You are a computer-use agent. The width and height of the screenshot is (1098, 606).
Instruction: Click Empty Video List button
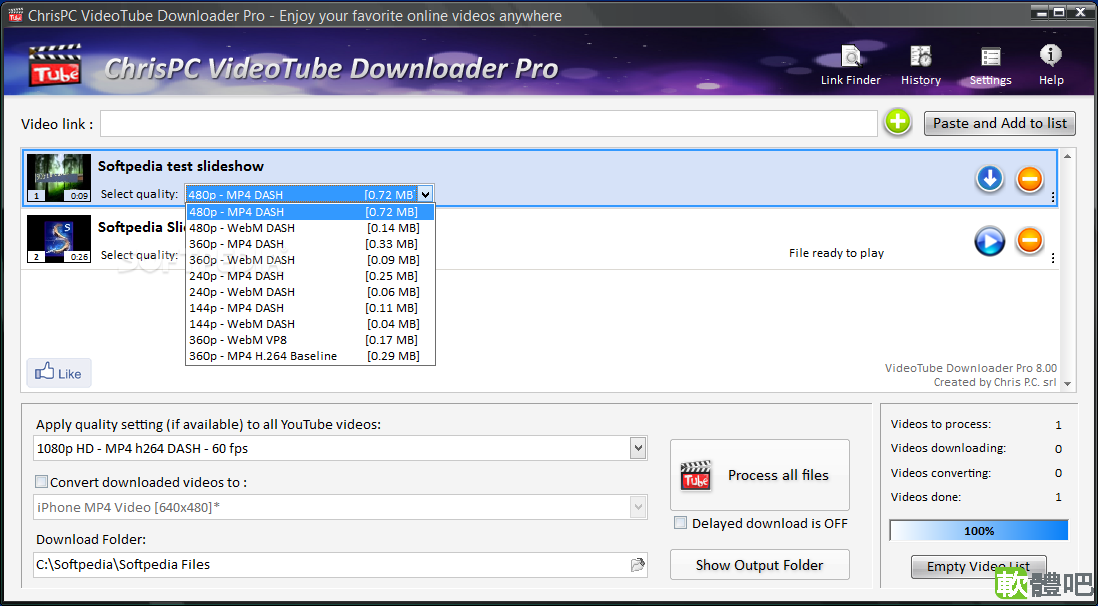pyautogui.click(x=978, y=566)
